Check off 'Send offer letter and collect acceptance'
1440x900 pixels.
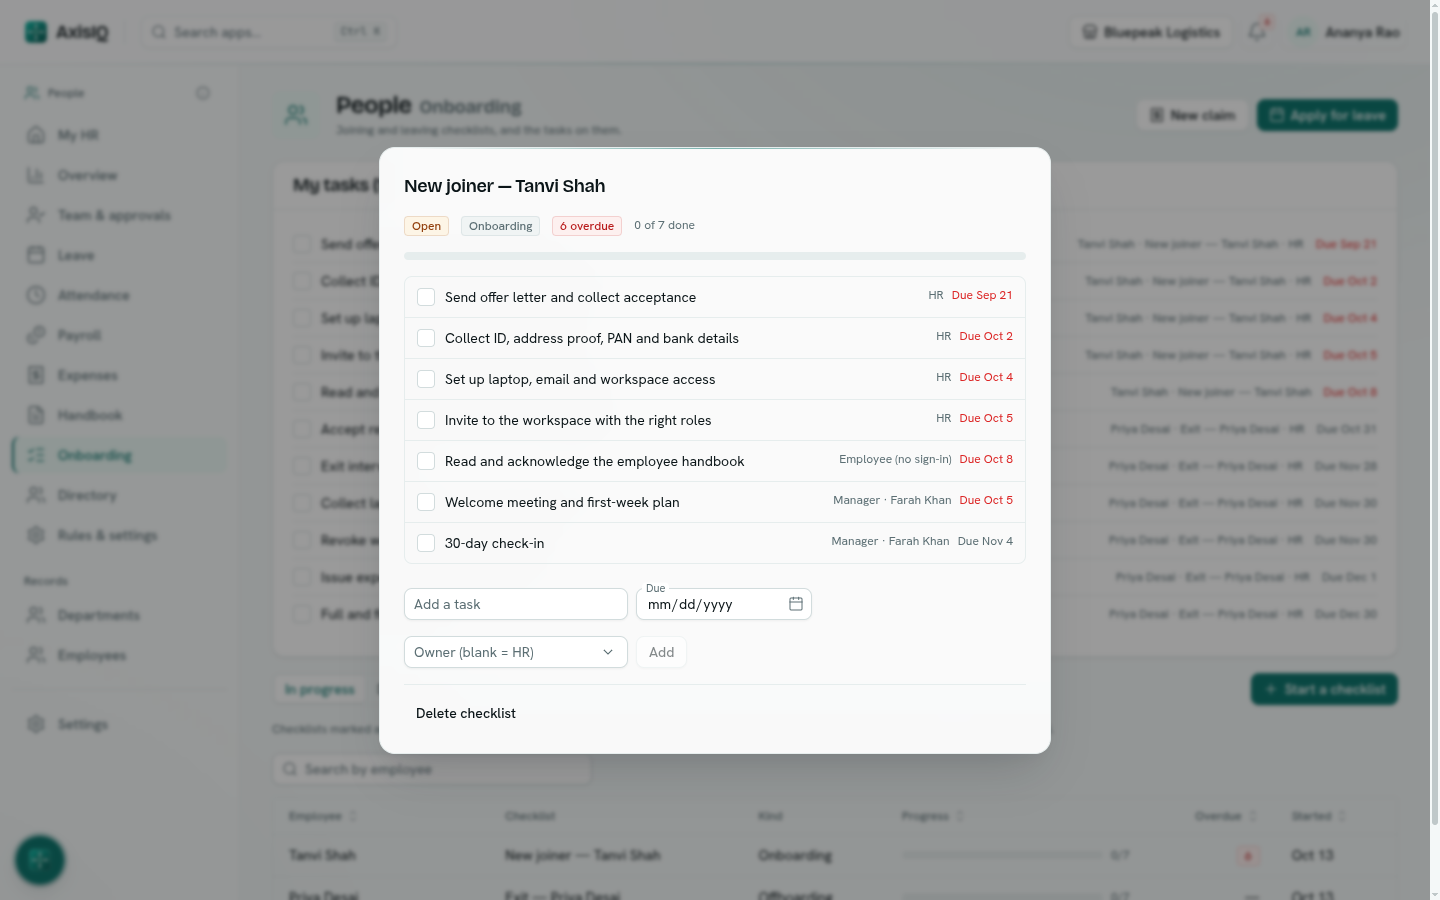426,297
